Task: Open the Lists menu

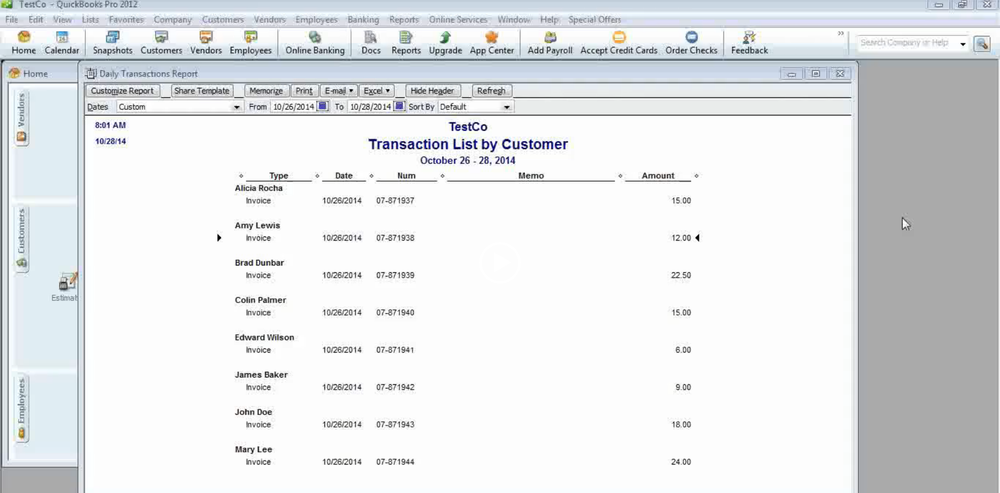Action: (91, 20)
